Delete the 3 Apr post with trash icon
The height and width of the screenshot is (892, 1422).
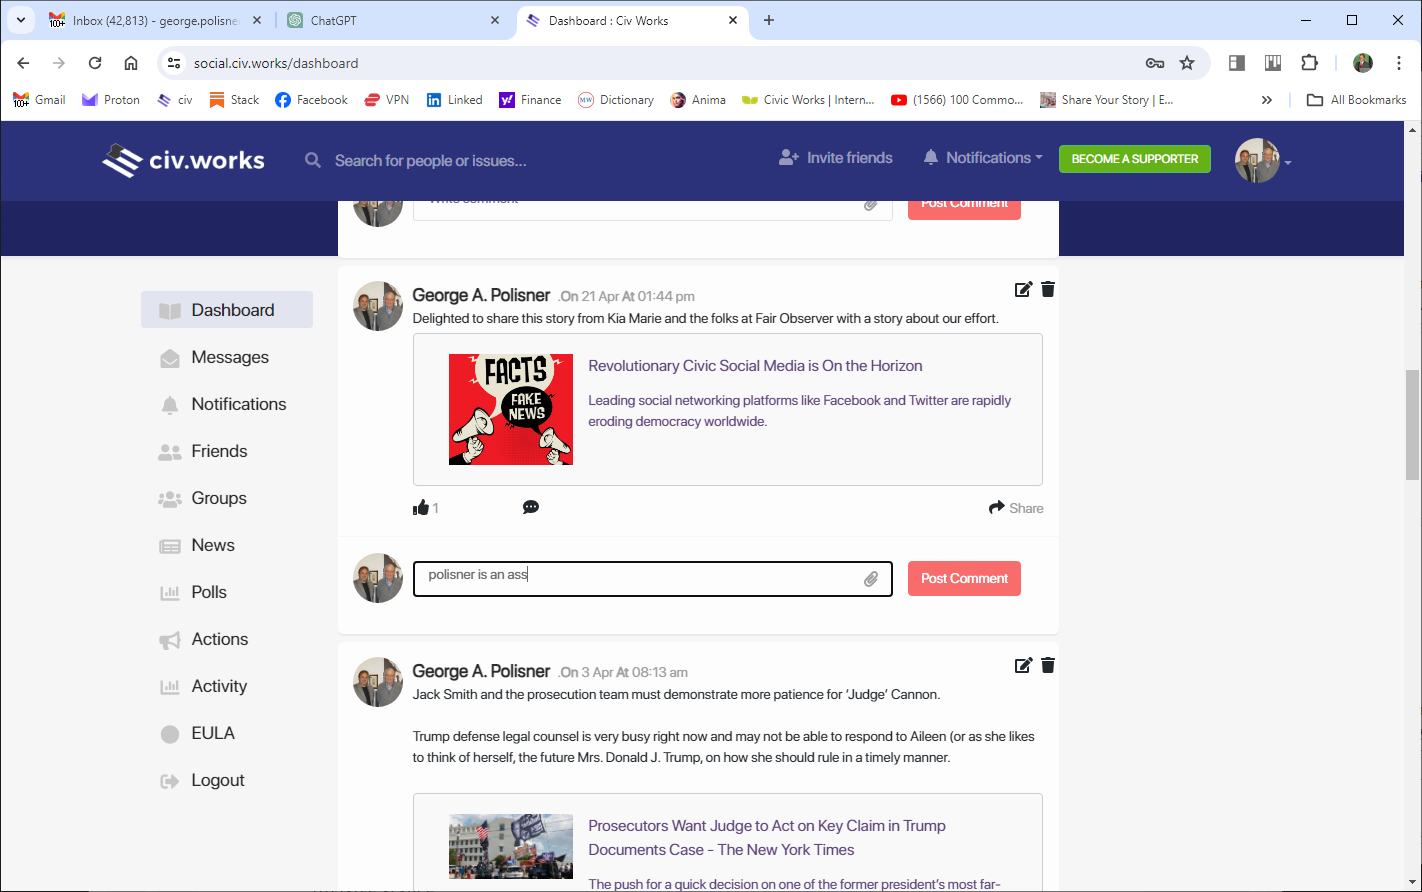[1048, 666]
